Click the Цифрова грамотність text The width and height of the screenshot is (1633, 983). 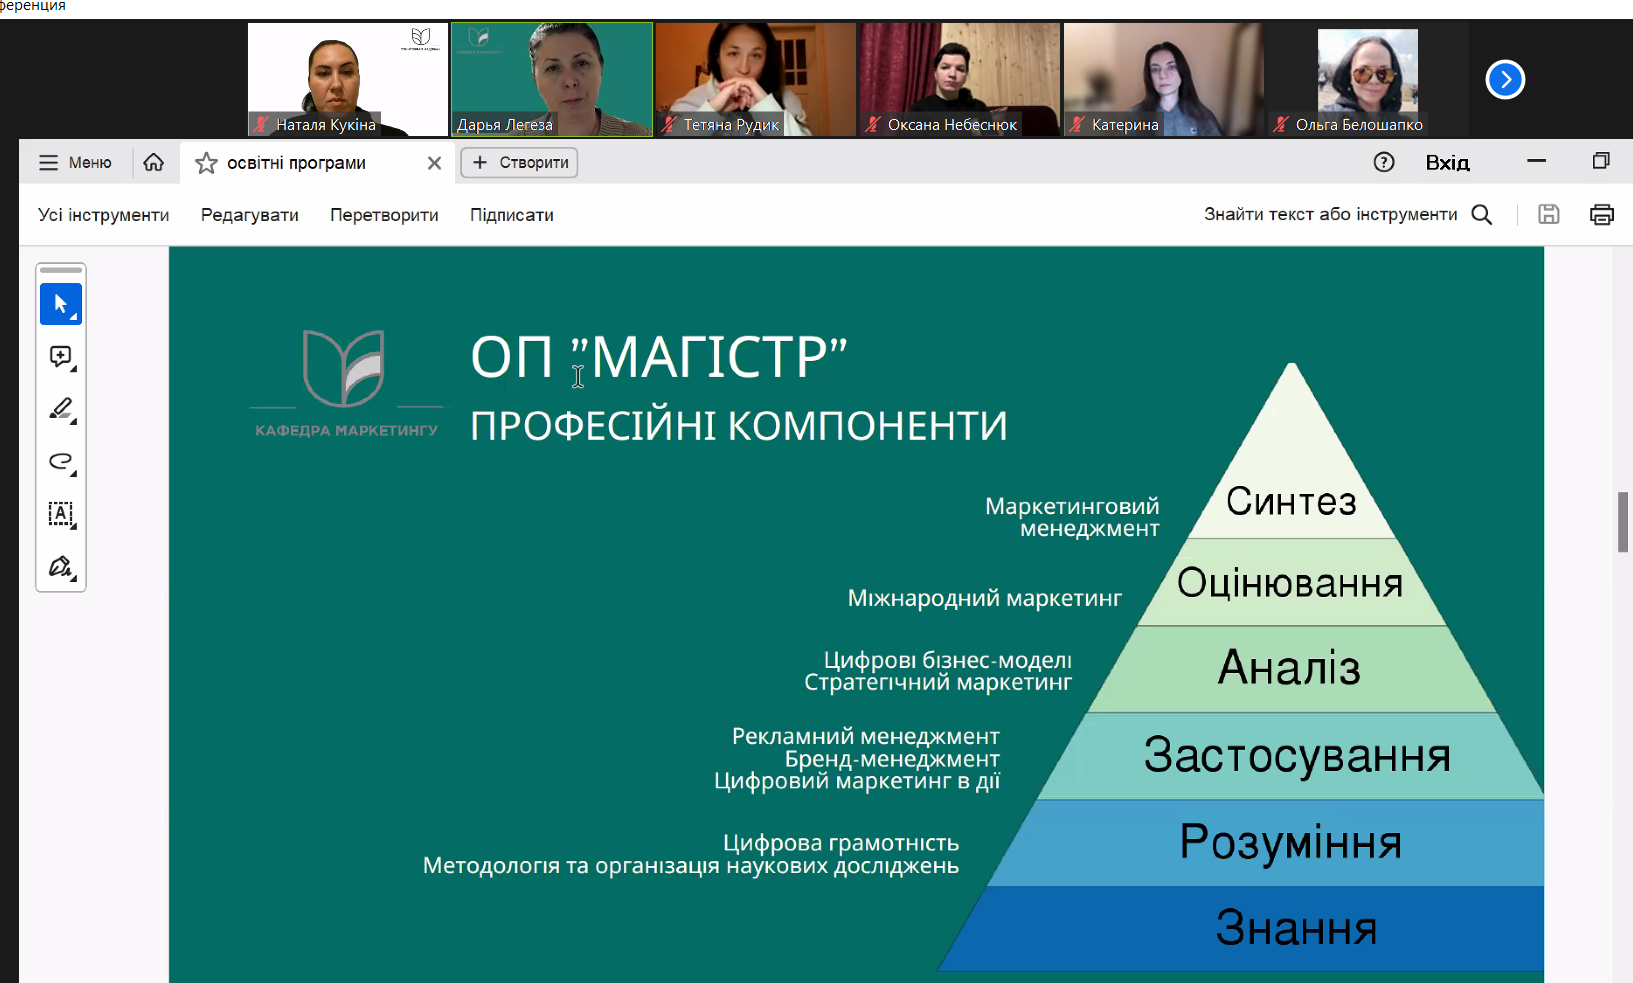[841, 843]
